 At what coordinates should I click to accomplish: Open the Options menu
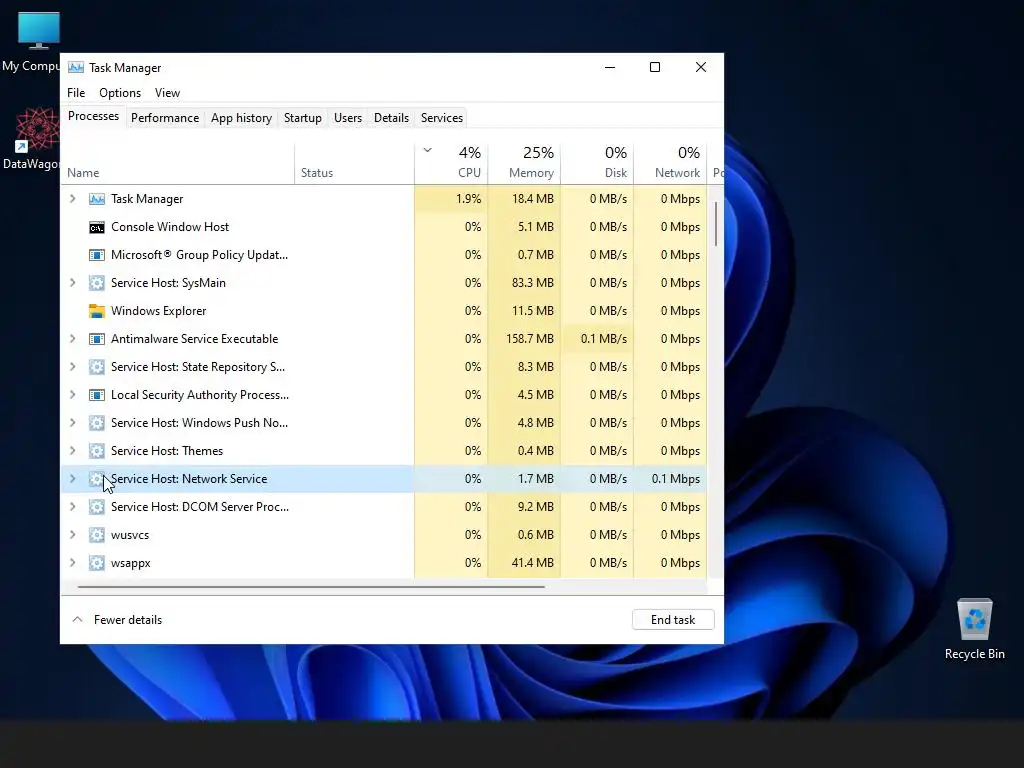tap(120, 93)
